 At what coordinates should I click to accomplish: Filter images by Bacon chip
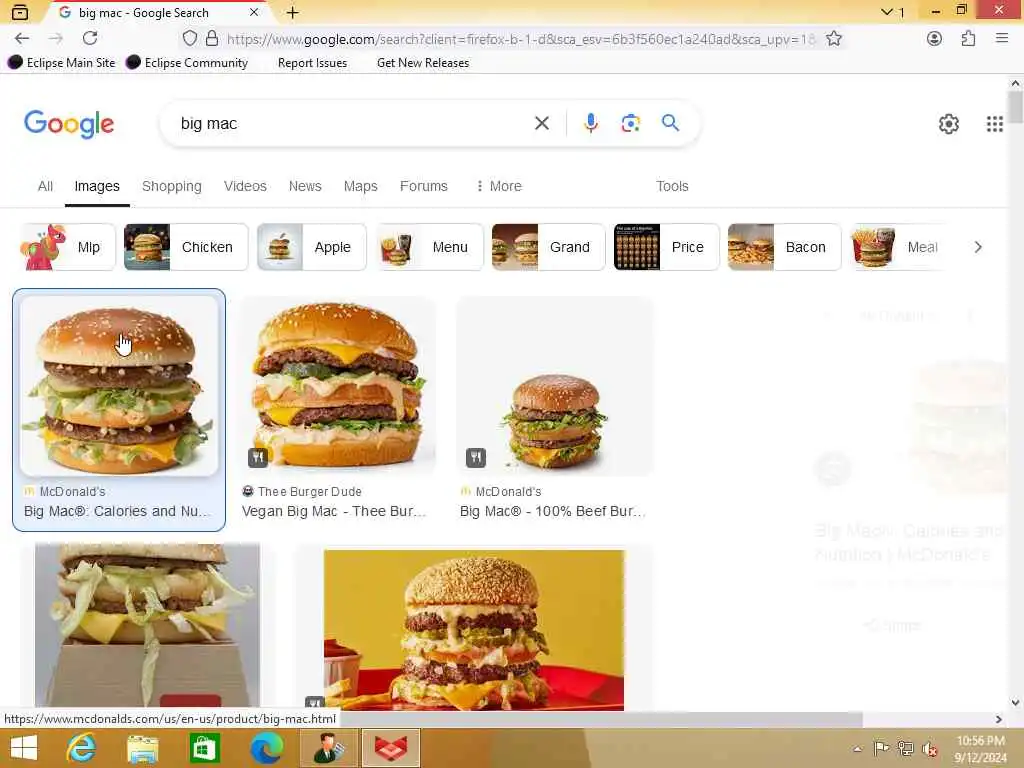pos(784,247)
